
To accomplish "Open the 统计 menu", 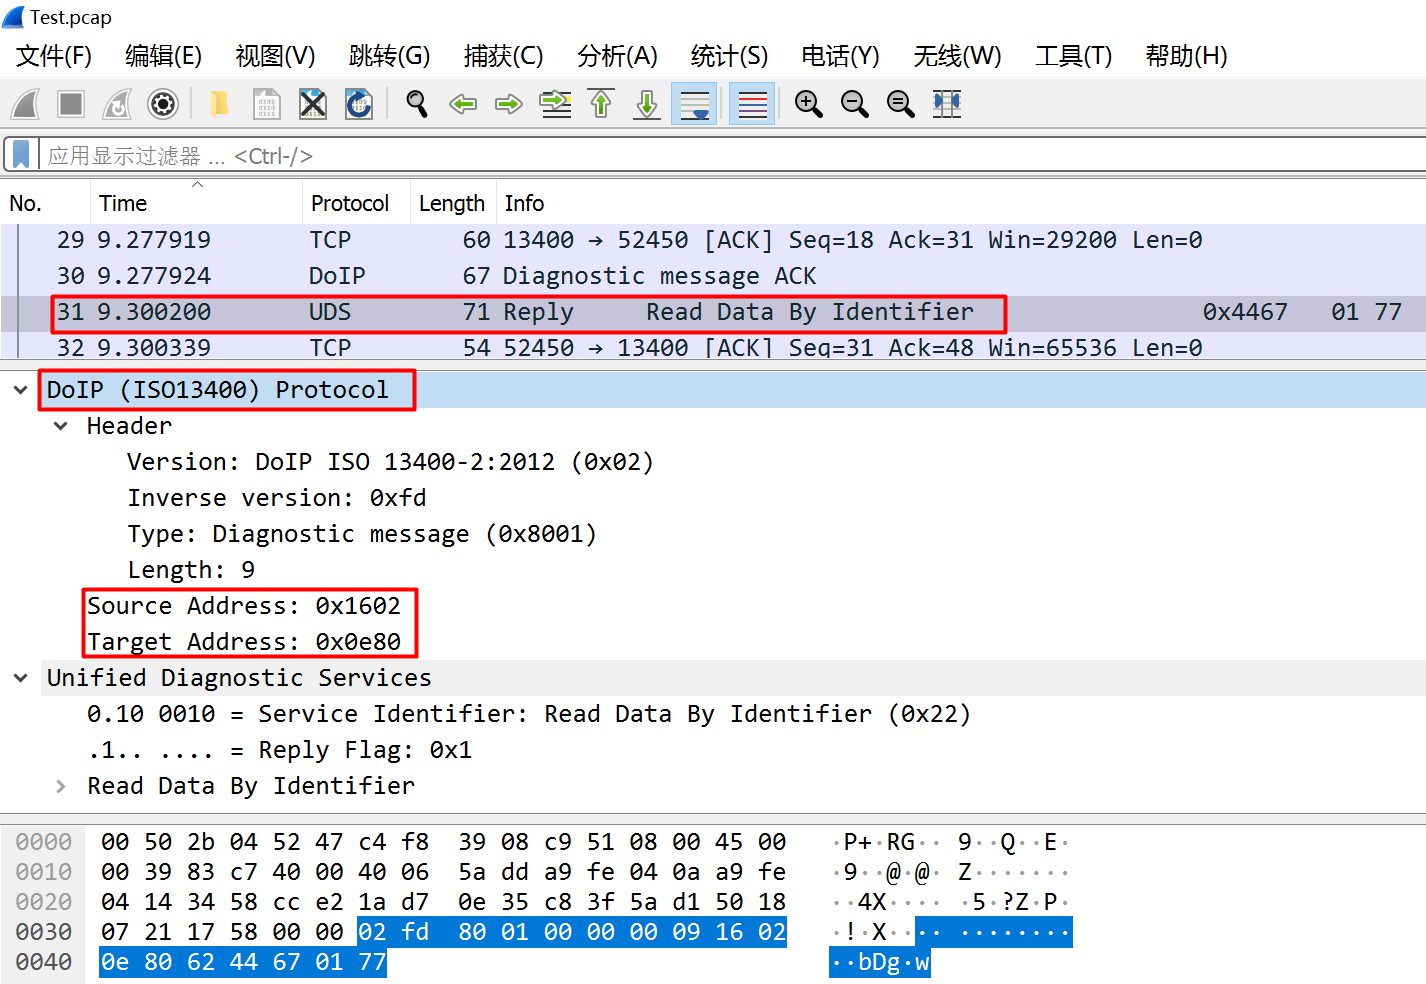I will point(728,56).
